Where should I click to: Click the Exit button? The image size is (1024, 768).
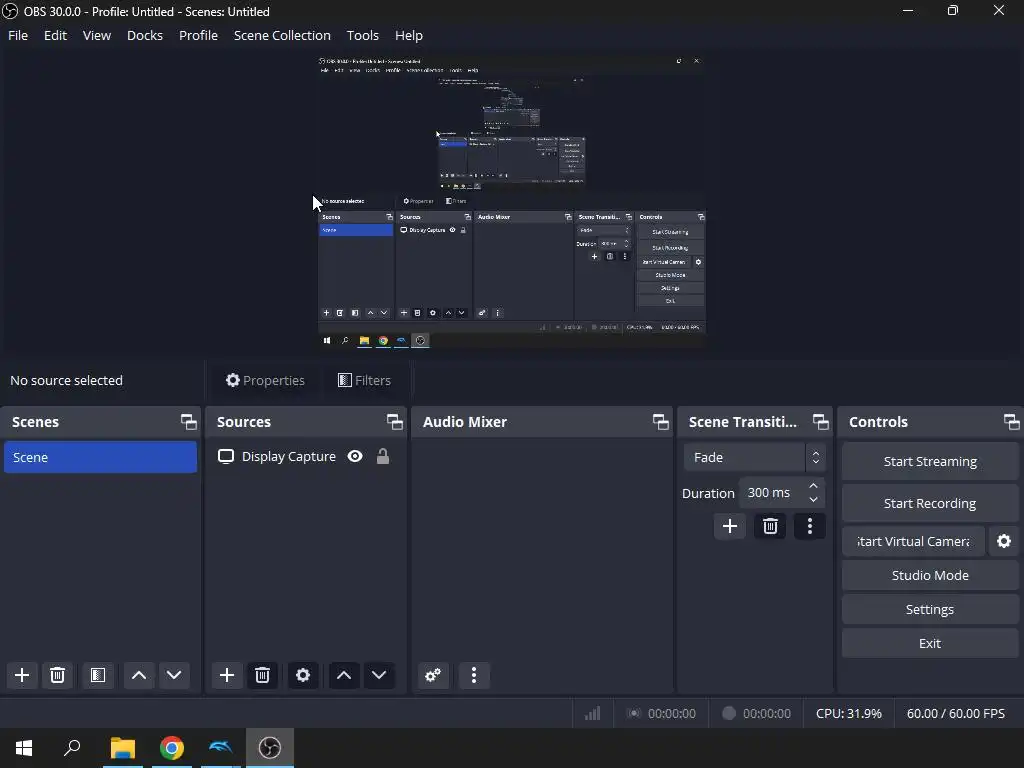pyautogui.click(x=930, y=643)
